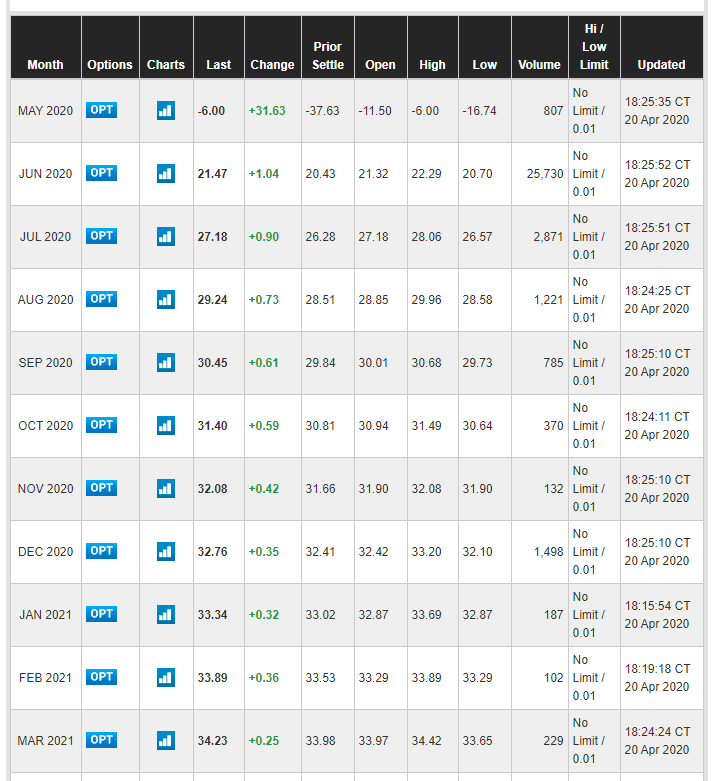Click the OPT button for JUL 2020
This screenshot has height=781, width=711.
102,236
